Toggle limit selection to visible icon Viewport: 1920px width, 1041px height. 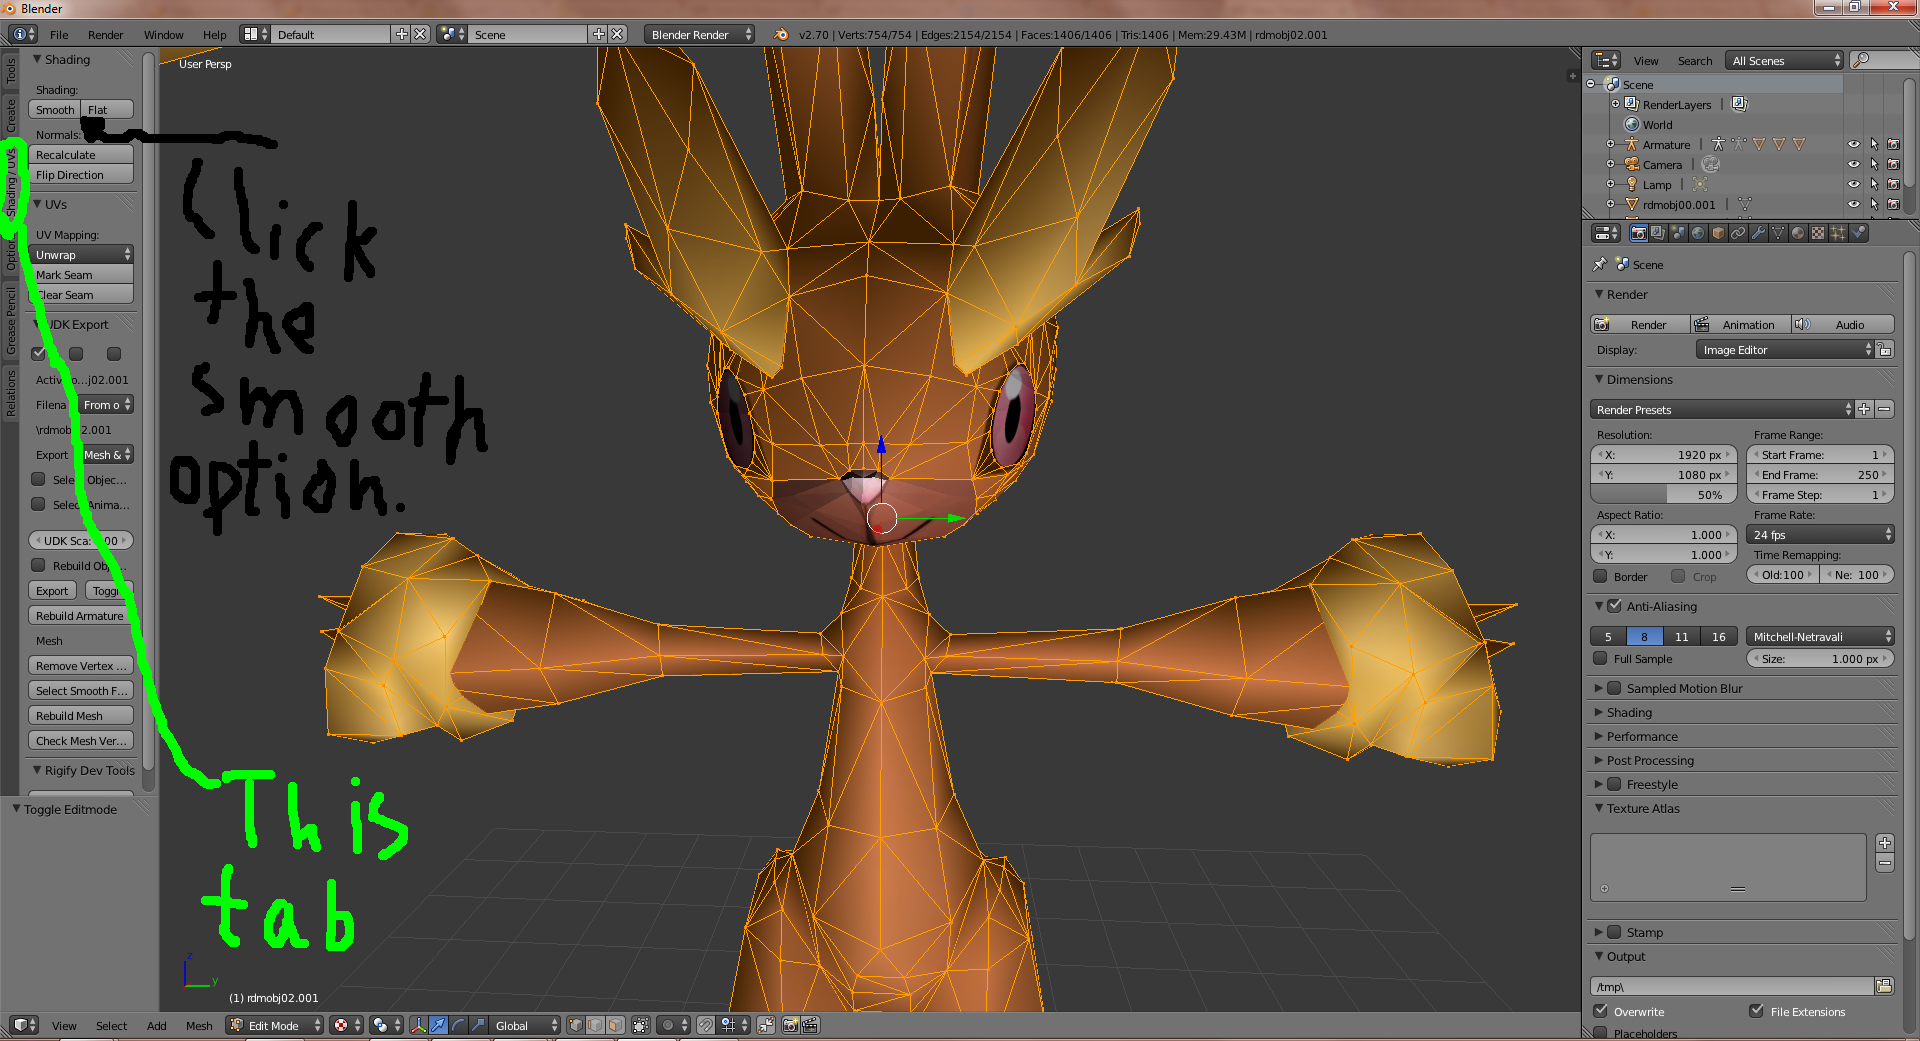coord(641,1025)
